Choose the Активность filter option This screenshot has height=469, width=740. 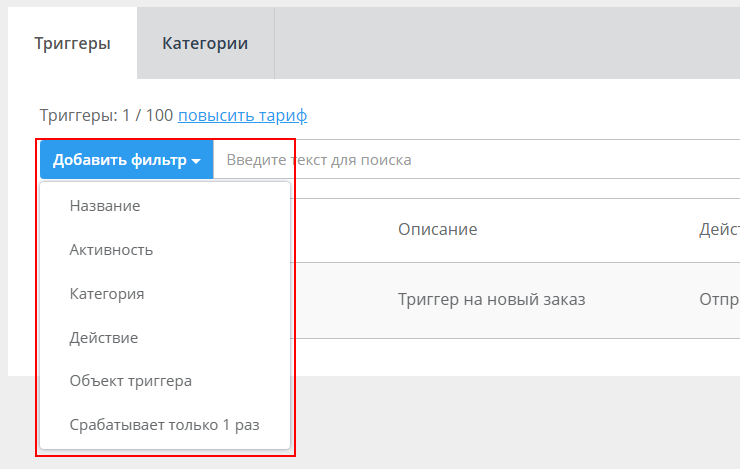pyautogui.click(x=165, y=250)
